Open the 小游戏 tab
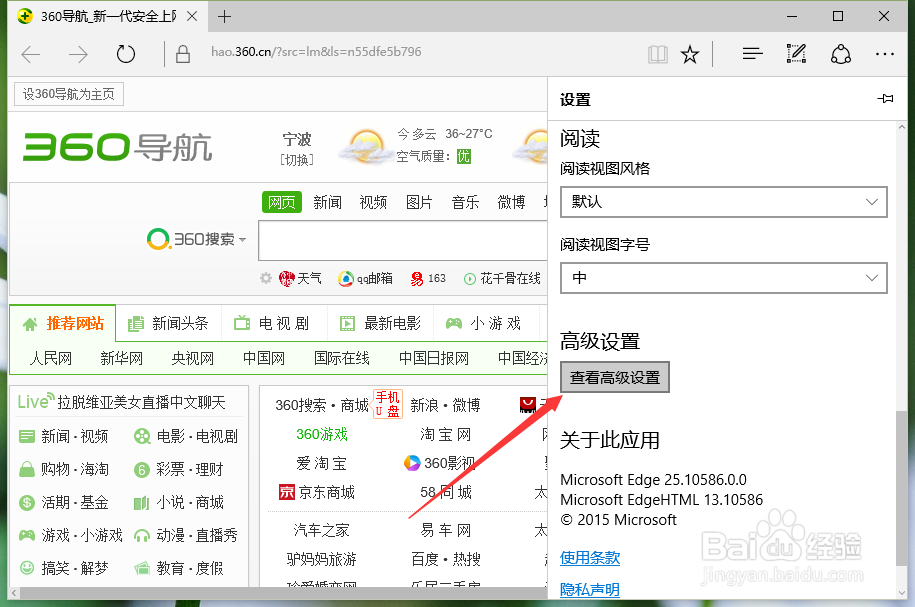 [x=484, y=323]
